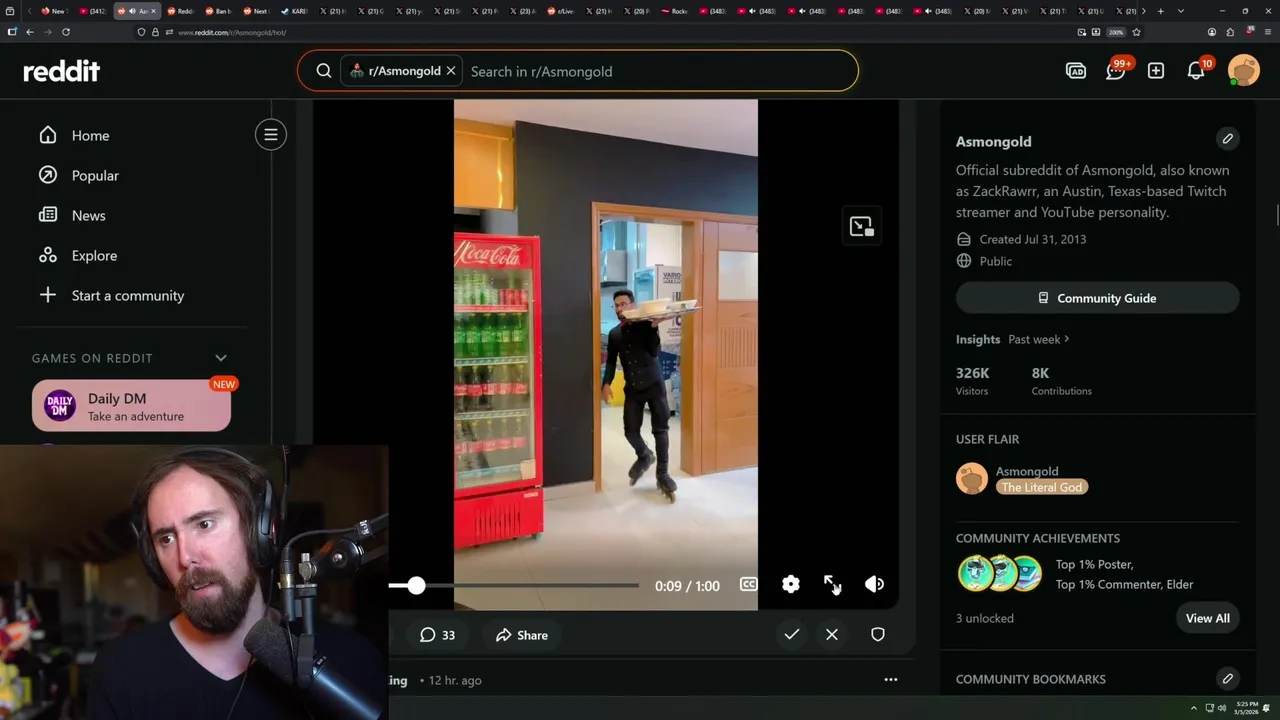Edit community bookmarks pencil
The width and height of the screenshot is (1280, 720).
click(1227, 679)
